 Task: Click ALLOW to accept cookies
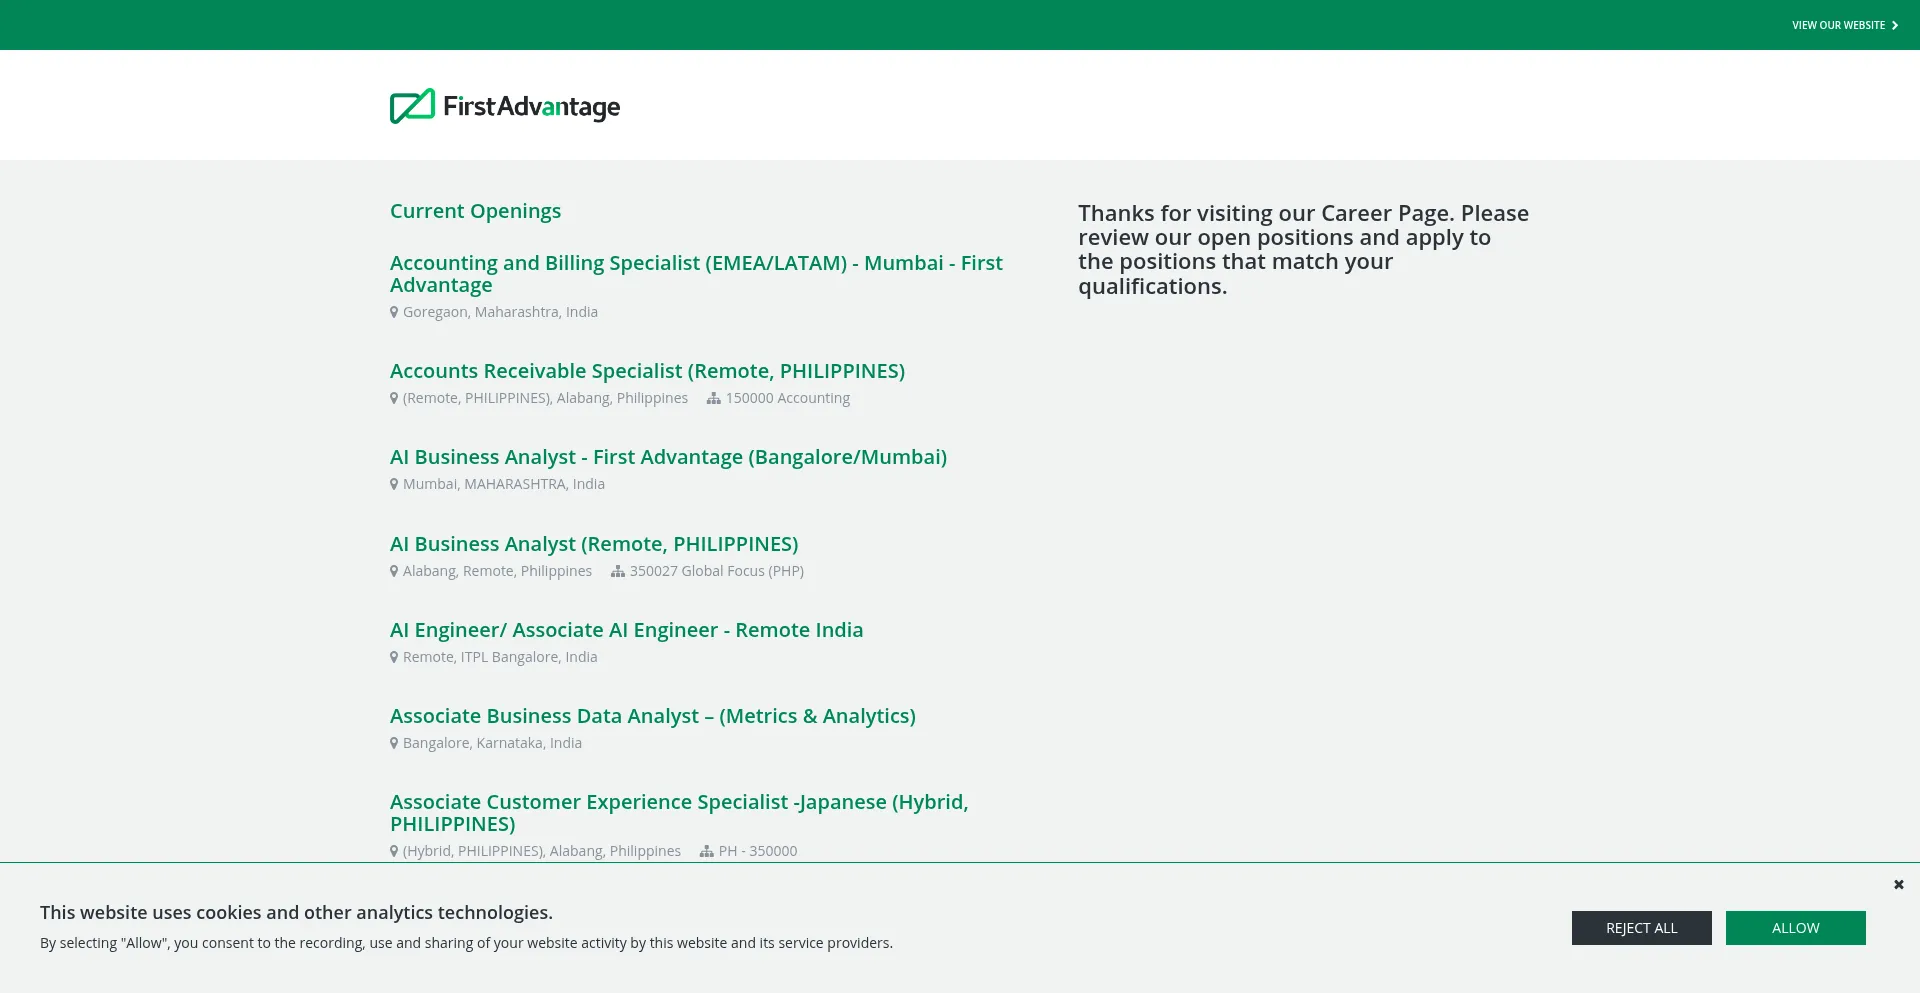[1795, 928]
